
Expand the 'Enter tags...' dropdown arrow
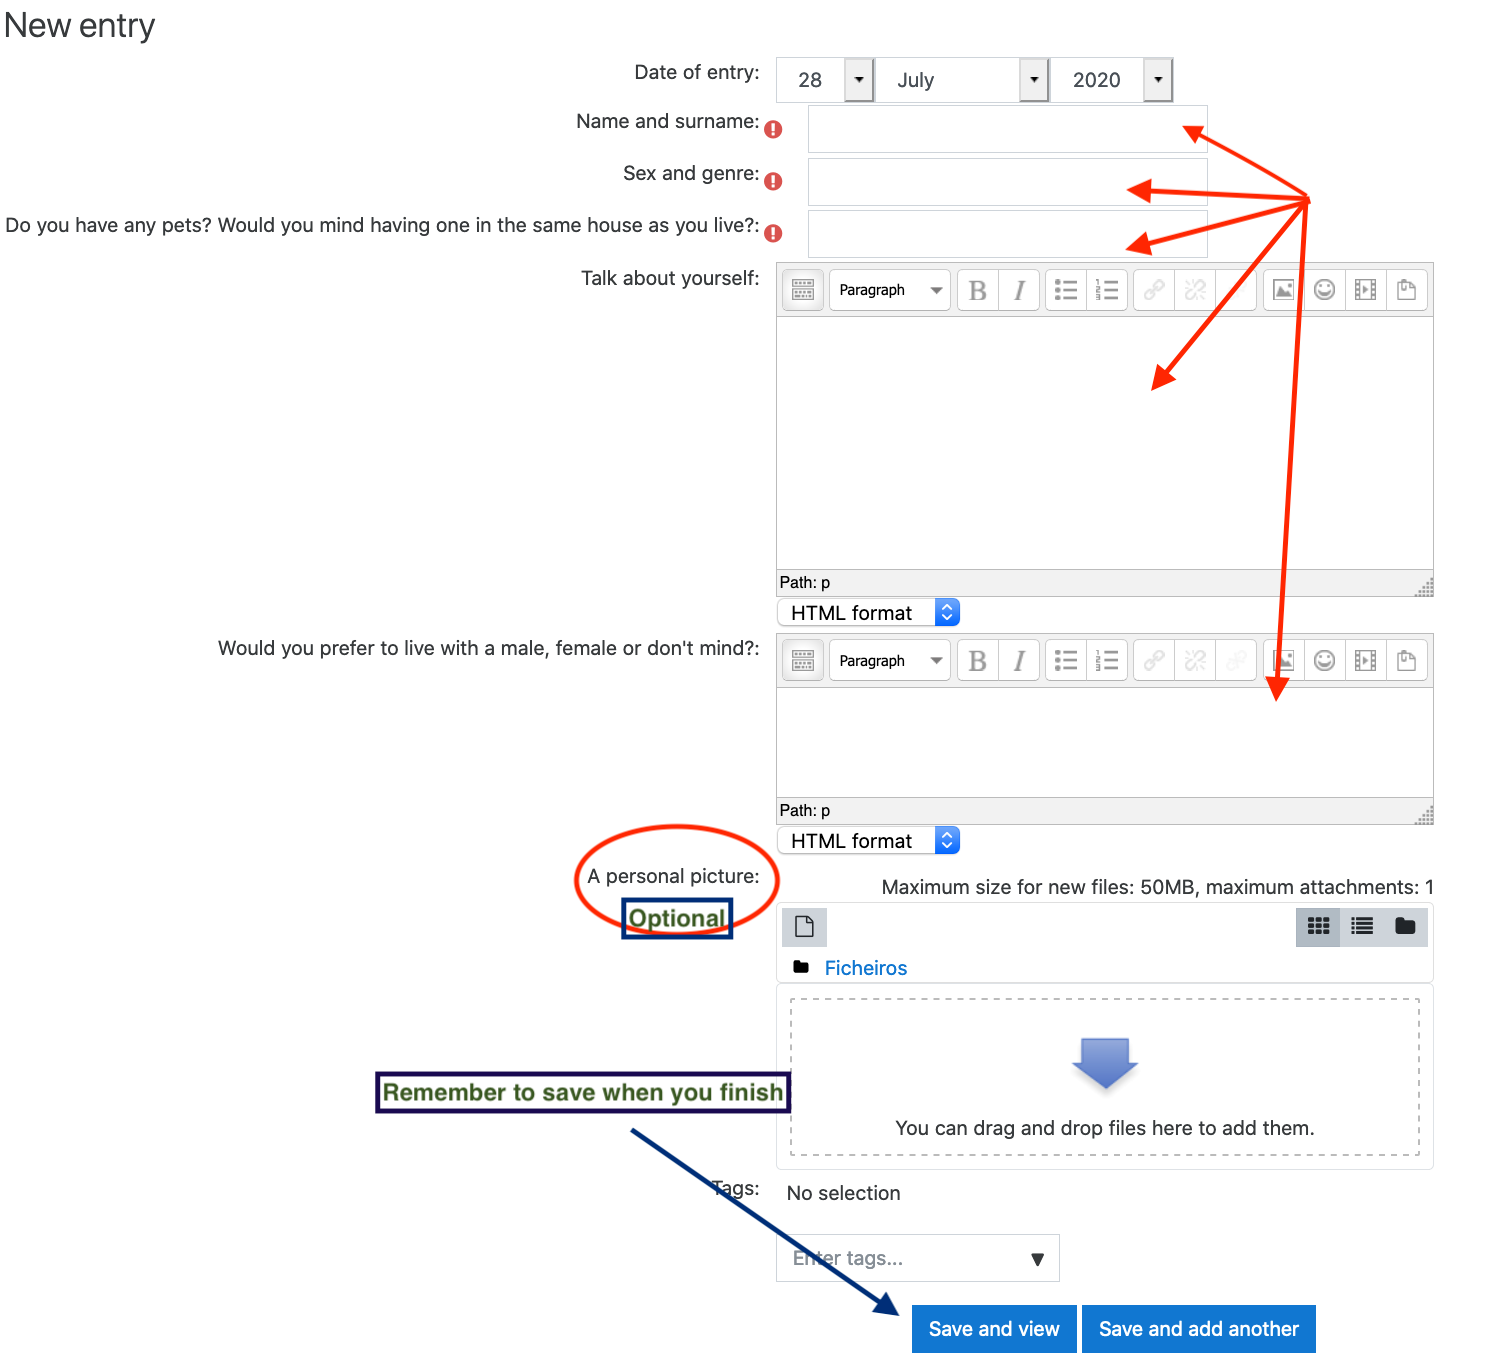1037,1259
